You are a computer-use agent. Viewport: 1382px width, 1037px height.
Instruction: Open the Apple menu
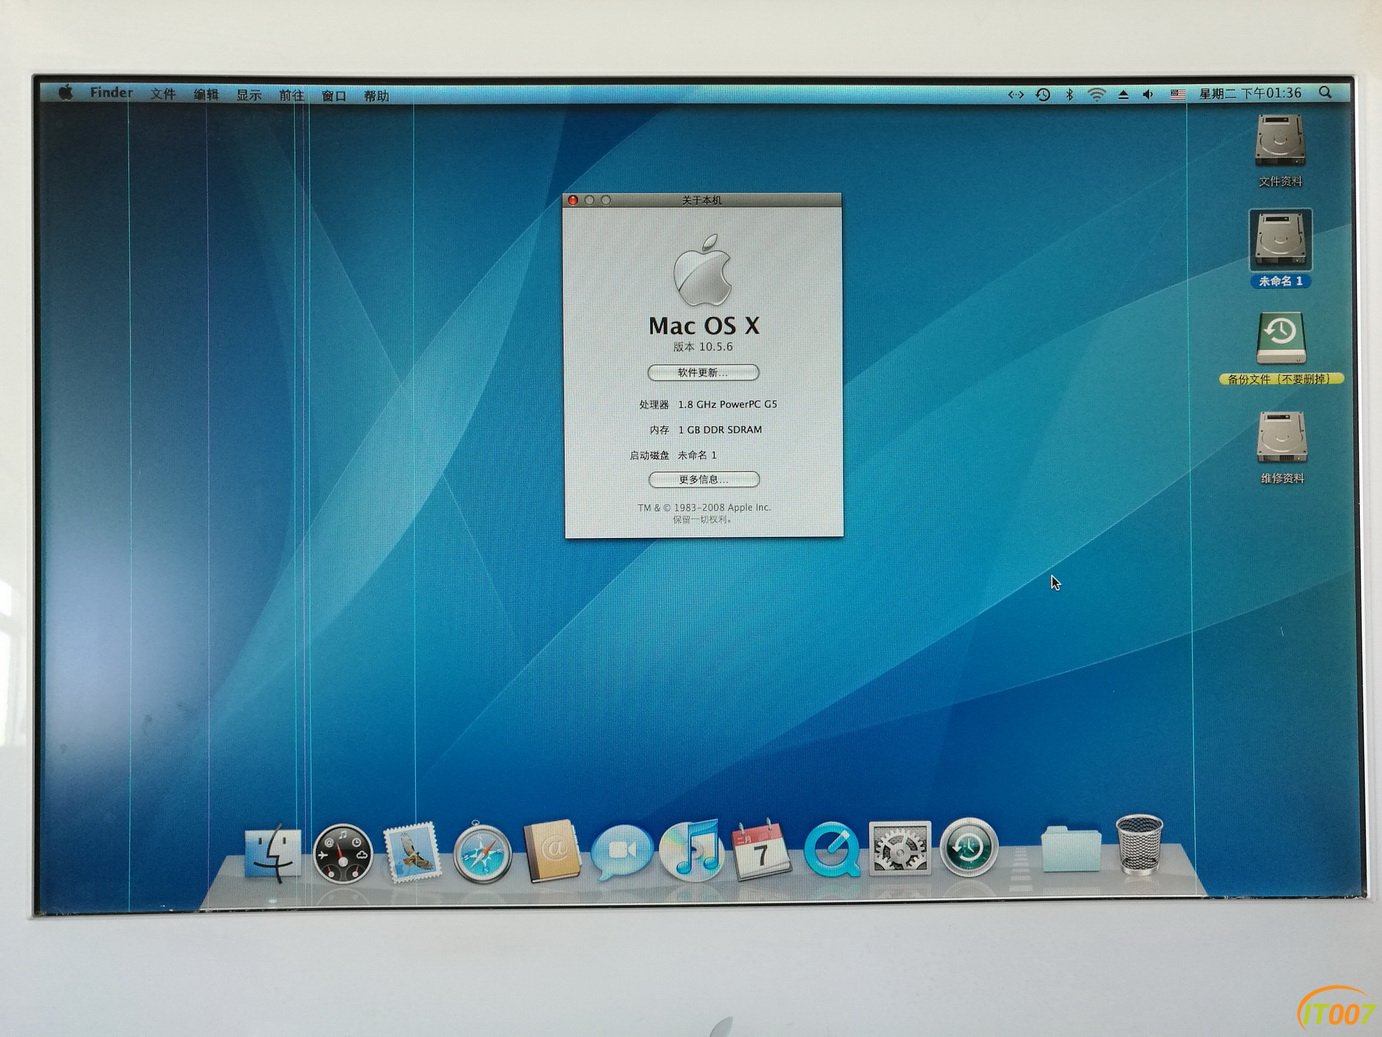click(x=65, y=92)
